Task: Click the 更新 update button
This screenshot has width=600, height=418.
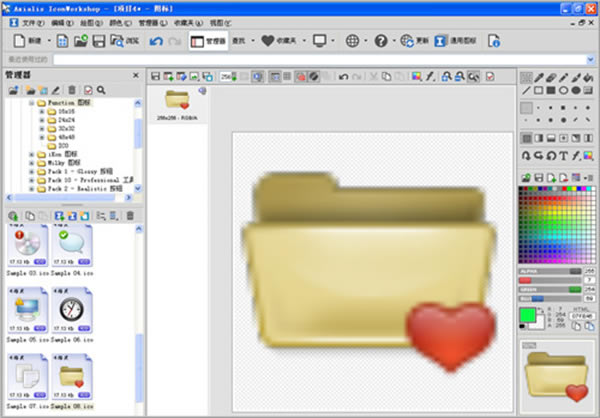Action: point(414,41)
